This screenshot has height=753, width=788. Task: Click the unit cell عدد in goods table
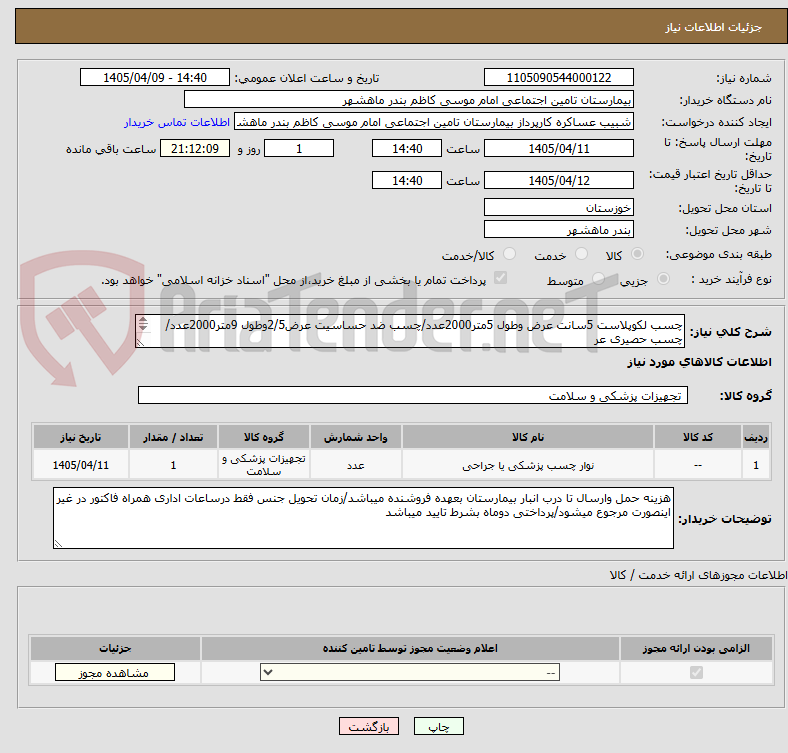pos(356,465)
